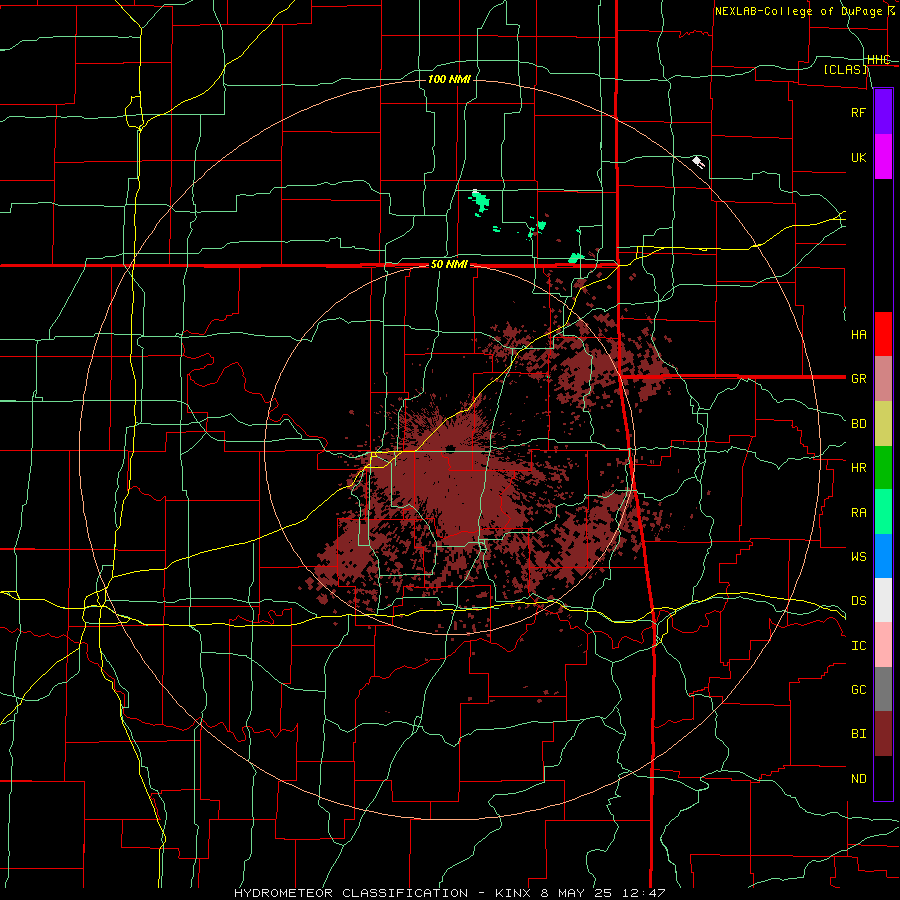This screenshot has height=900, width=900.
Task: Click the DS legend label
Action: pos(859,601)
